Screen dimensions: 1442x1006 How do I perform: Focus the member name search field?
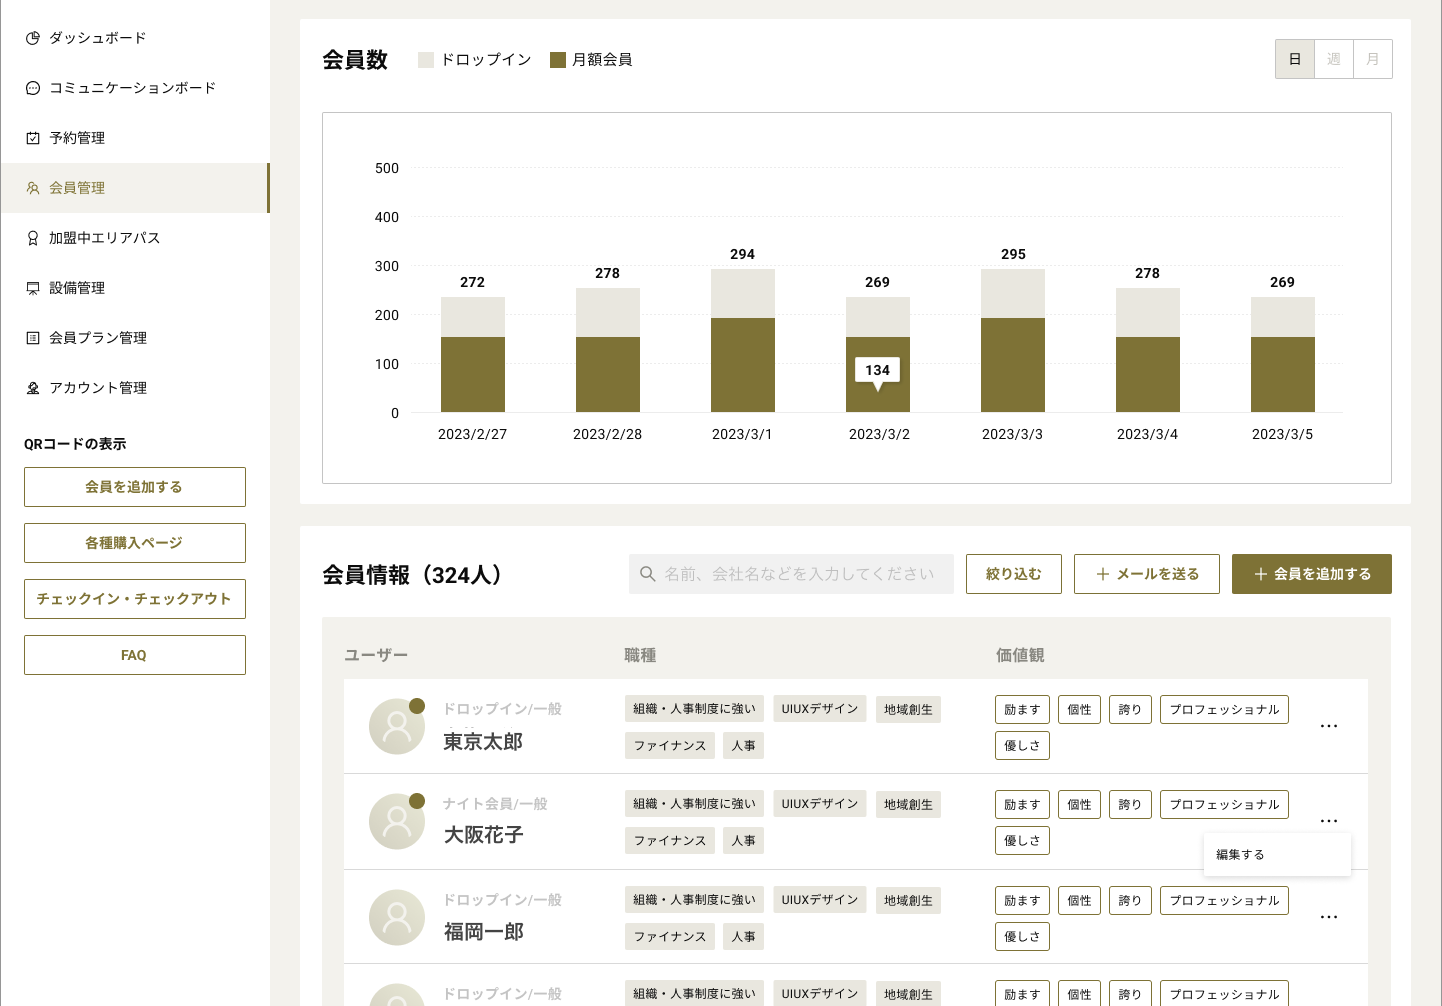coord(791,574)
